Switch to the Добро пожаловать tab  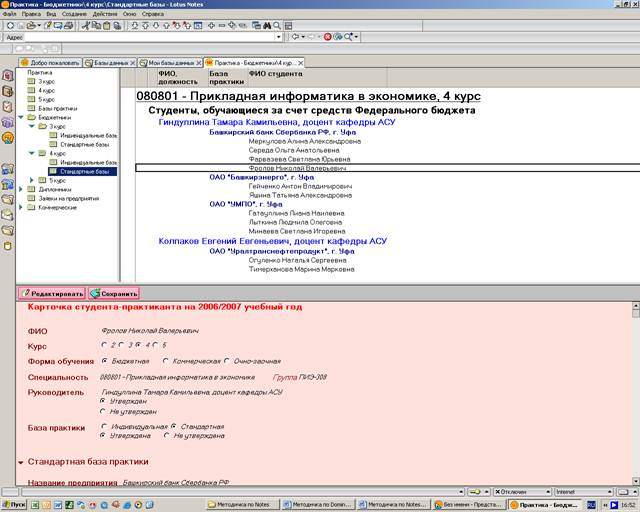pyautogui.click(x=50, y=63)
